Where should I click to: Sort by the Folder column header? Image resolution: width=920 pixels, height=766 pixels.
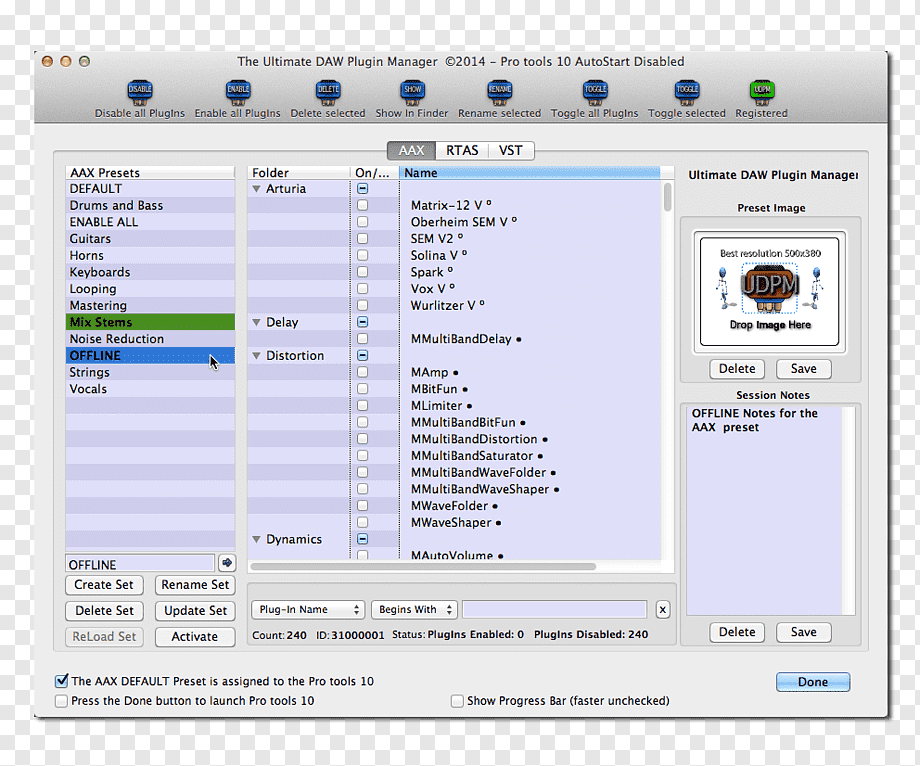pos(298,173)
